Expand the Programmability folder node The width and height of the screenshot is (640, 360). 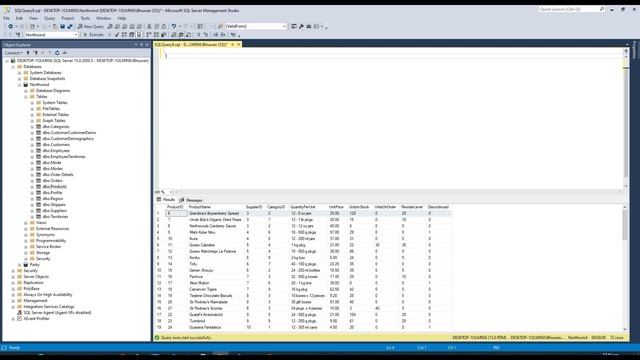pos(26,241)
